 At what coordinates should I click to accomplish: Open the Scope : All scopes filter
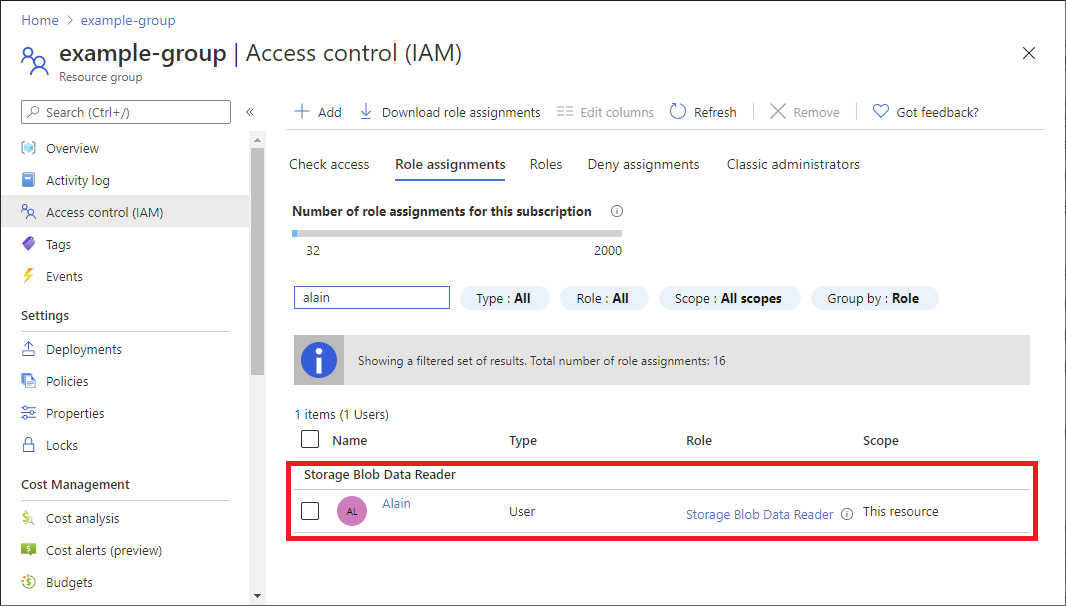tap(729, 298)
